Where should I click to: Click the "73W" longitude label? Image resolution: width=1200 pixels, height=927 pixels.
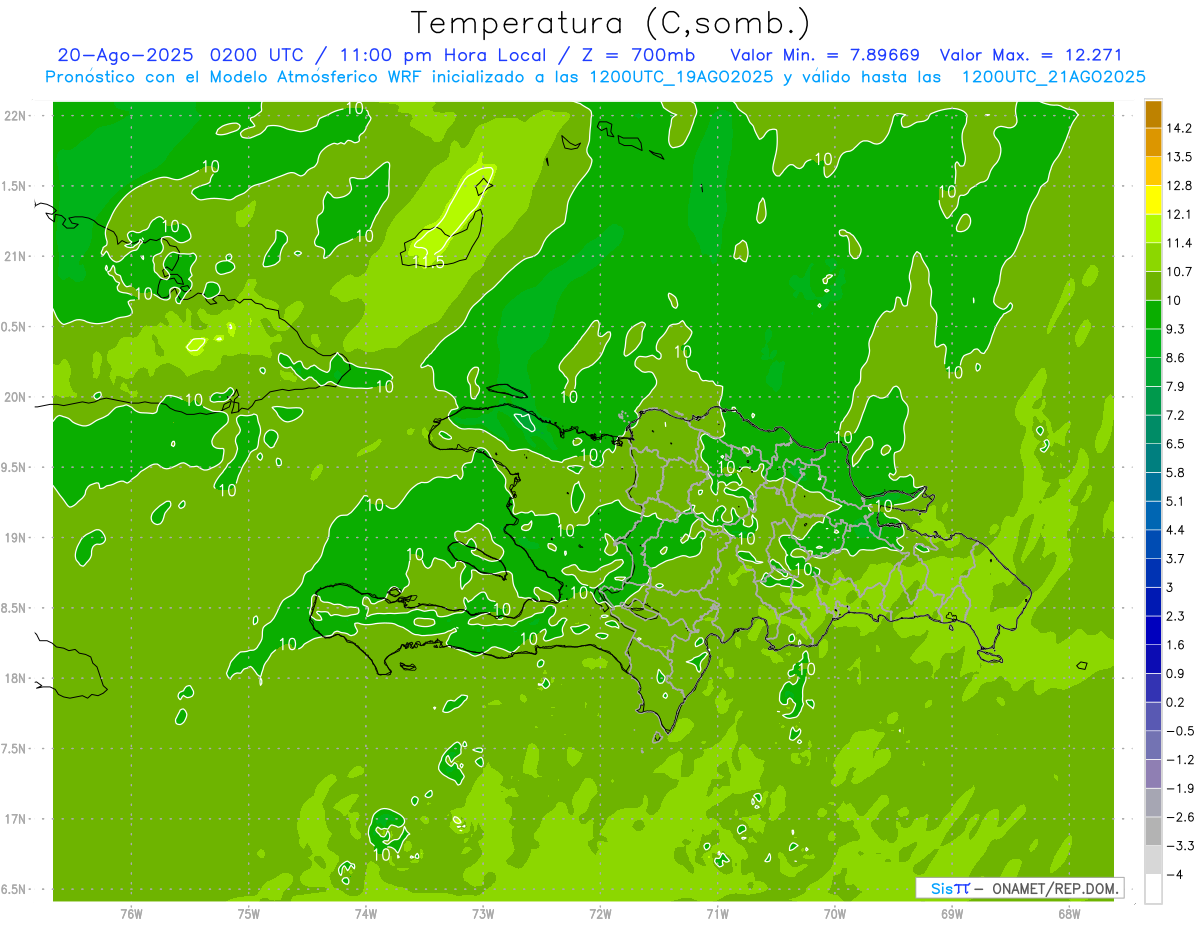(x=483, y=913)
